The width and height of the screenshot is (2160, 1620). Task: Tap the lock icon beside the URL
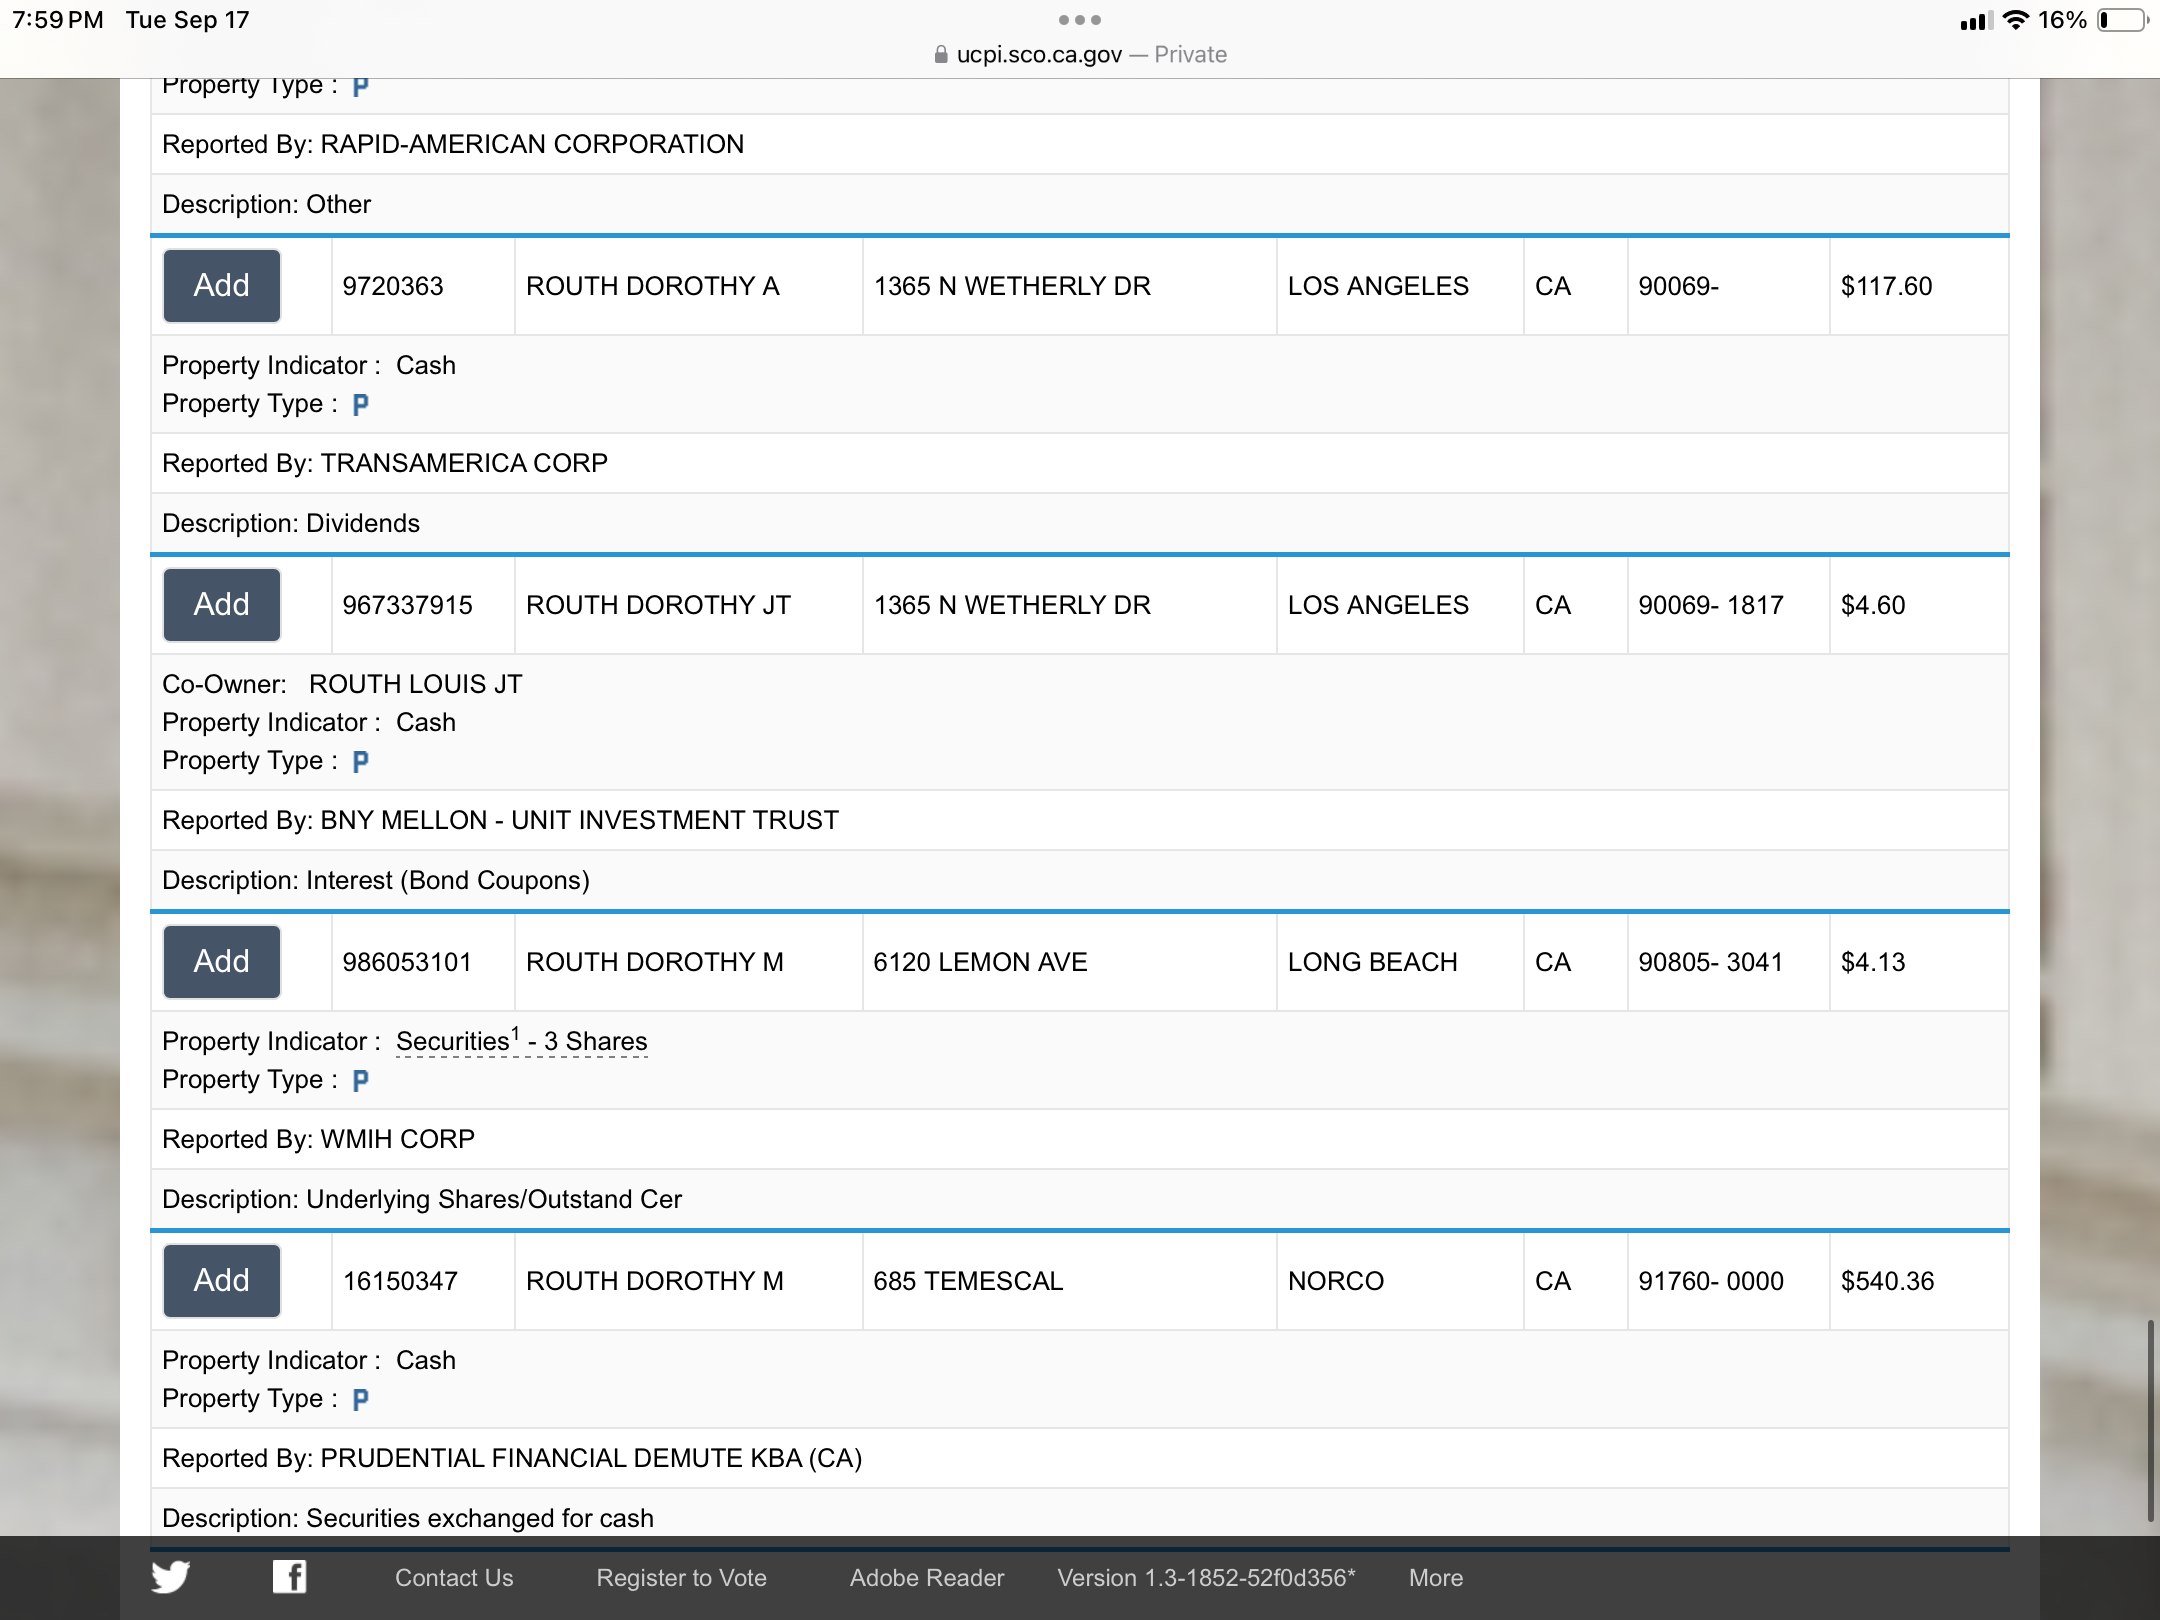941,55
